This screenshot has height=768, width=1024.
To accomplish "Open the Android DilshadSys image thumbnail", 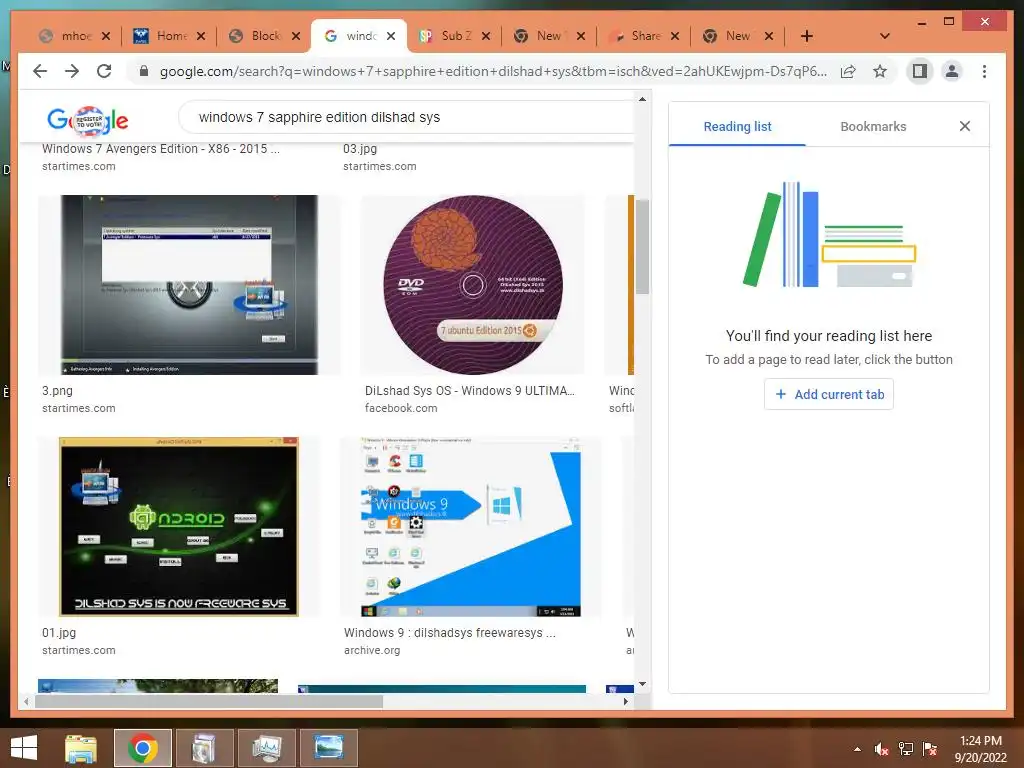I will [178, 526].
